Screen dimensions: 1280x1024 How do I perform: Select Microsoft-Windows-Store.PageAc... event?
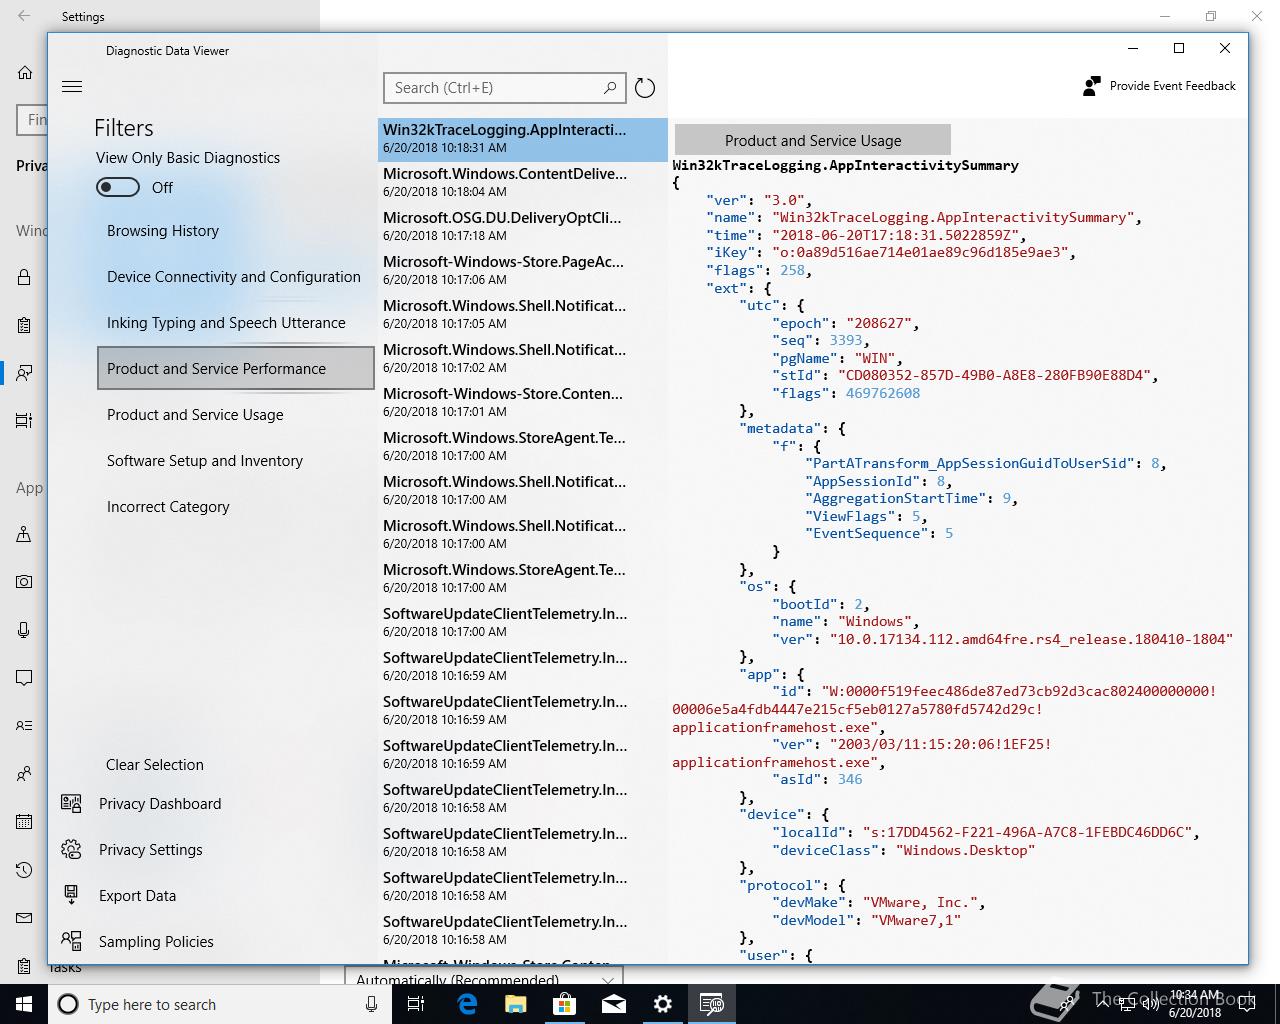pos(522,271)
